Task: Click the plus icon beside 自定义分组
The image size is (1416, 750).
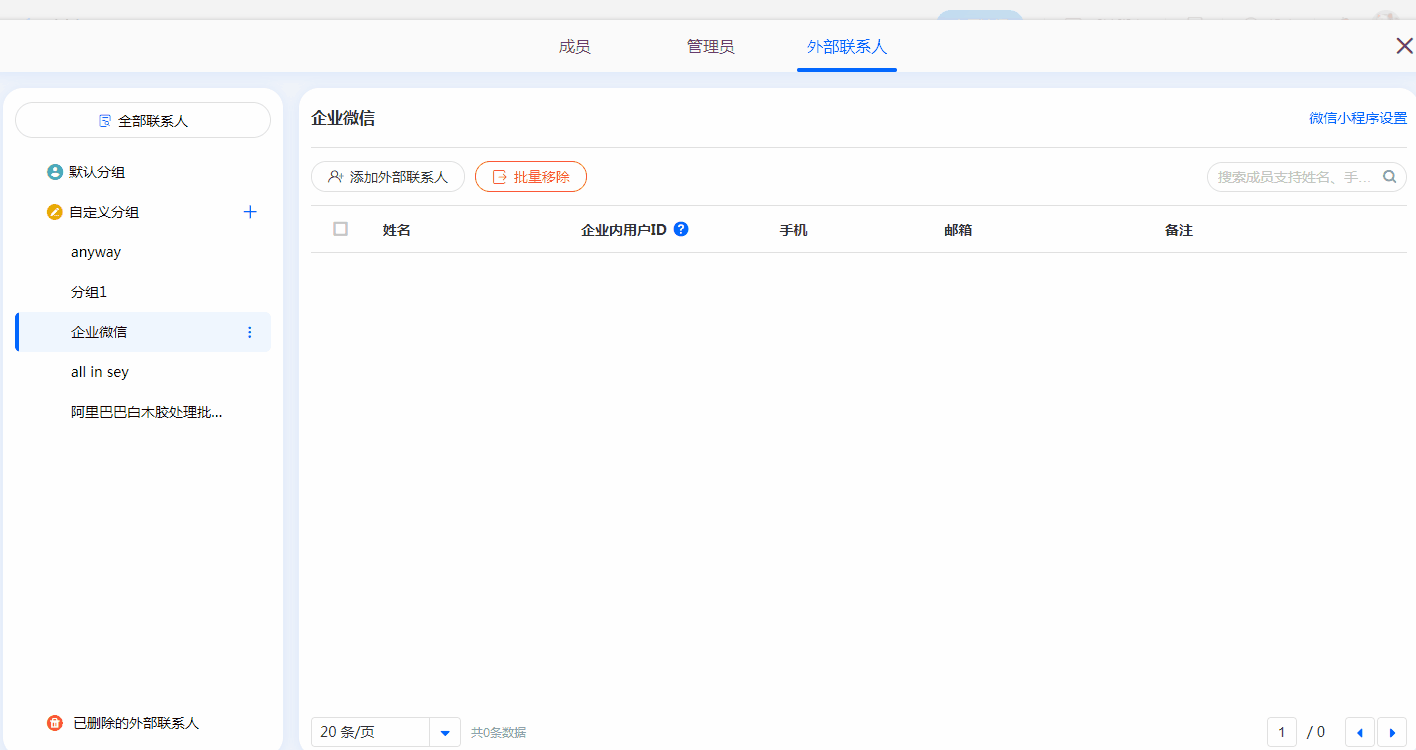Action: [250, 212]
